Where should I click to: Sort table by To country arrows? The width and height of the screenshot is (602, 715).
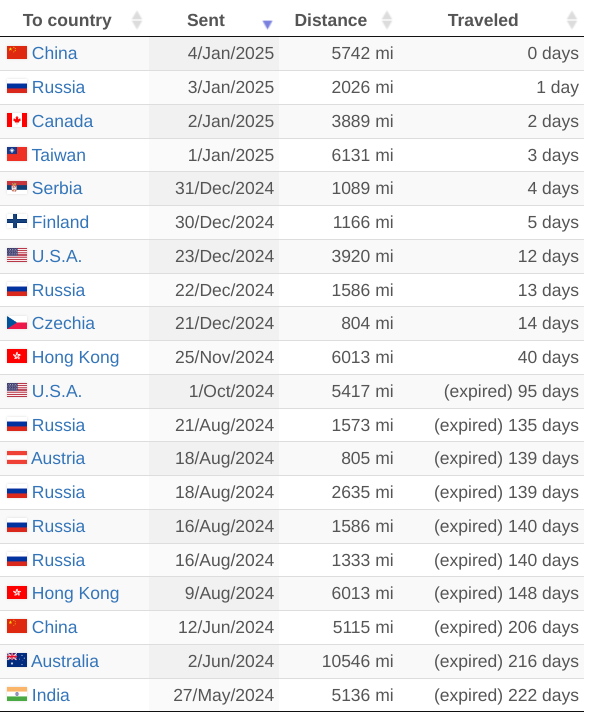pos(137,20)
